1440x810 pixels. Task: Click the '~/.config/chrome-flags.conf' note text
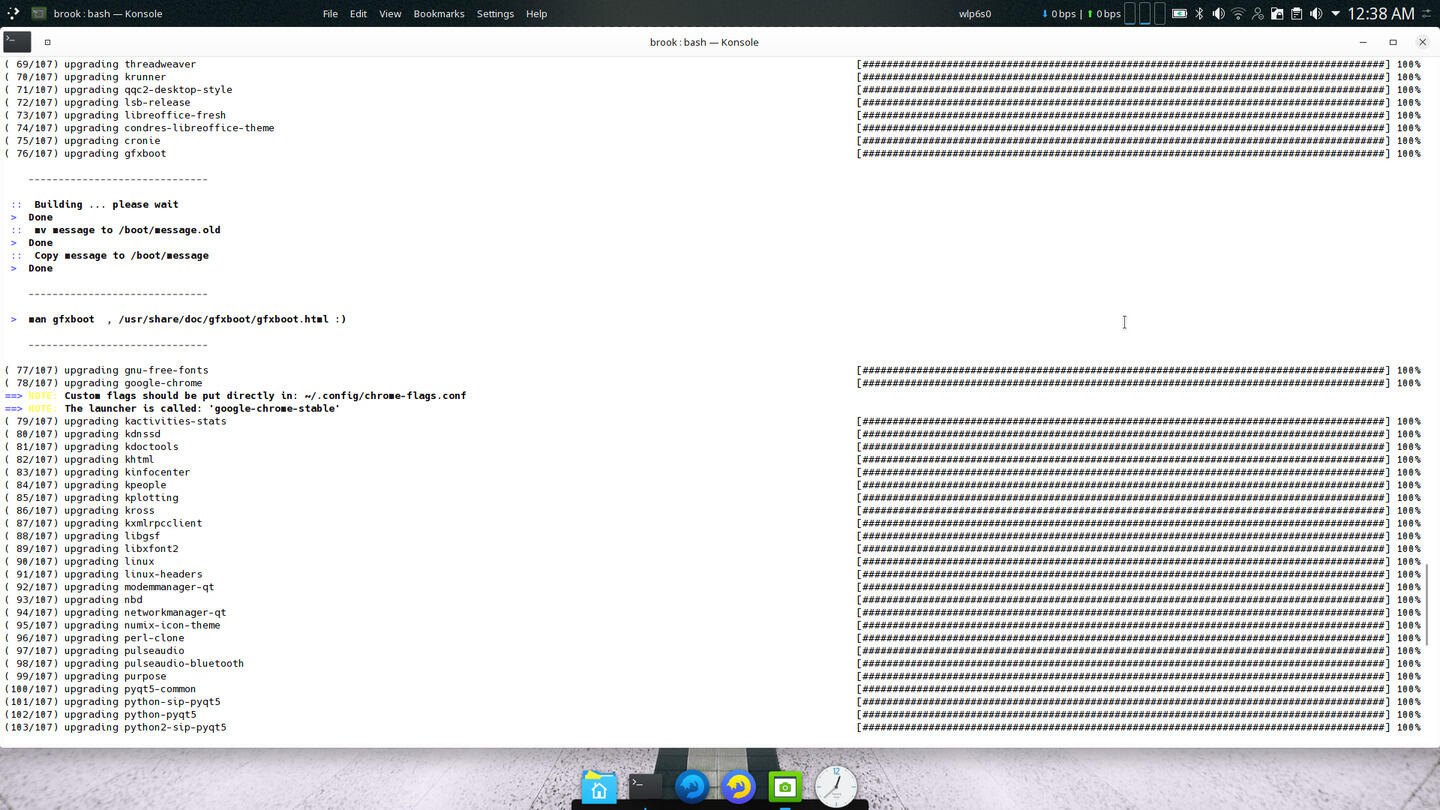click(385, 396)
